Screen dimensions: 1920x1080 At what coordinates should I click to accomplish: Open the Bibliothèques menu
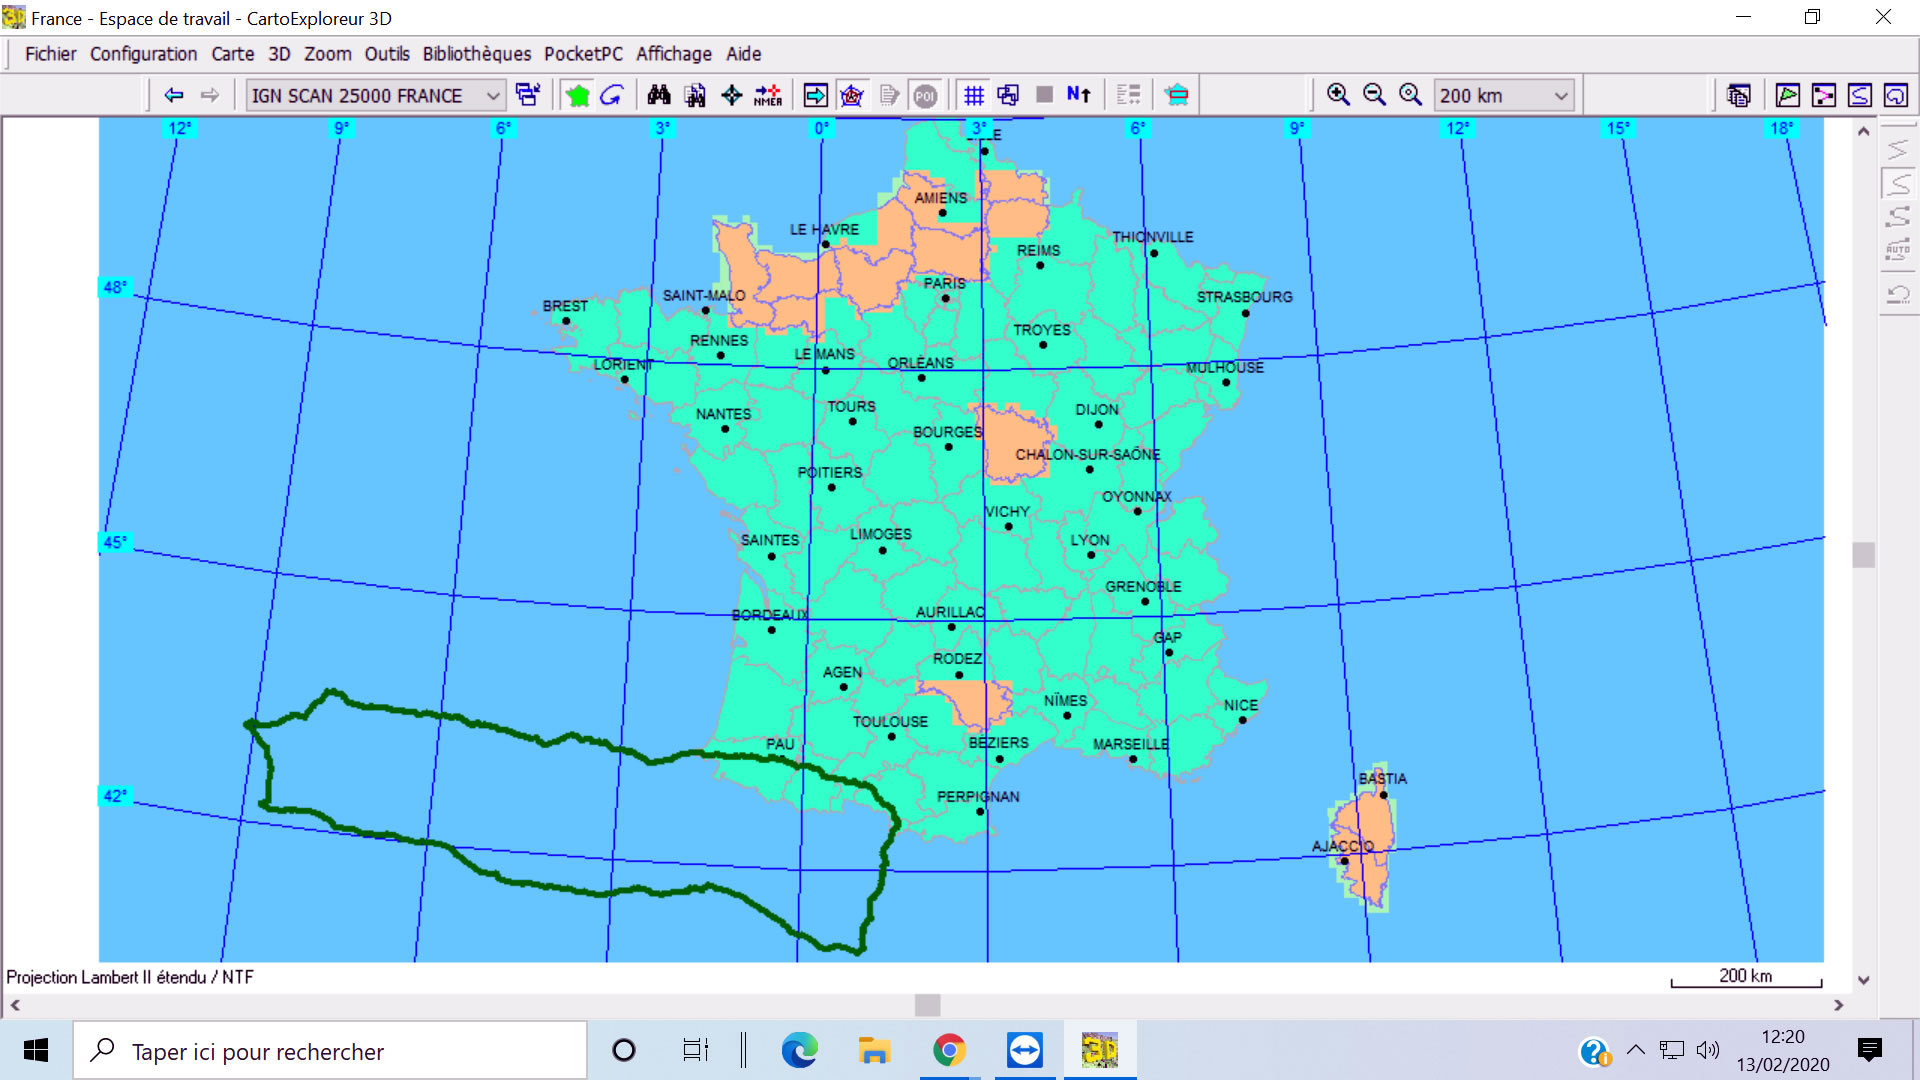coord(476,54)
